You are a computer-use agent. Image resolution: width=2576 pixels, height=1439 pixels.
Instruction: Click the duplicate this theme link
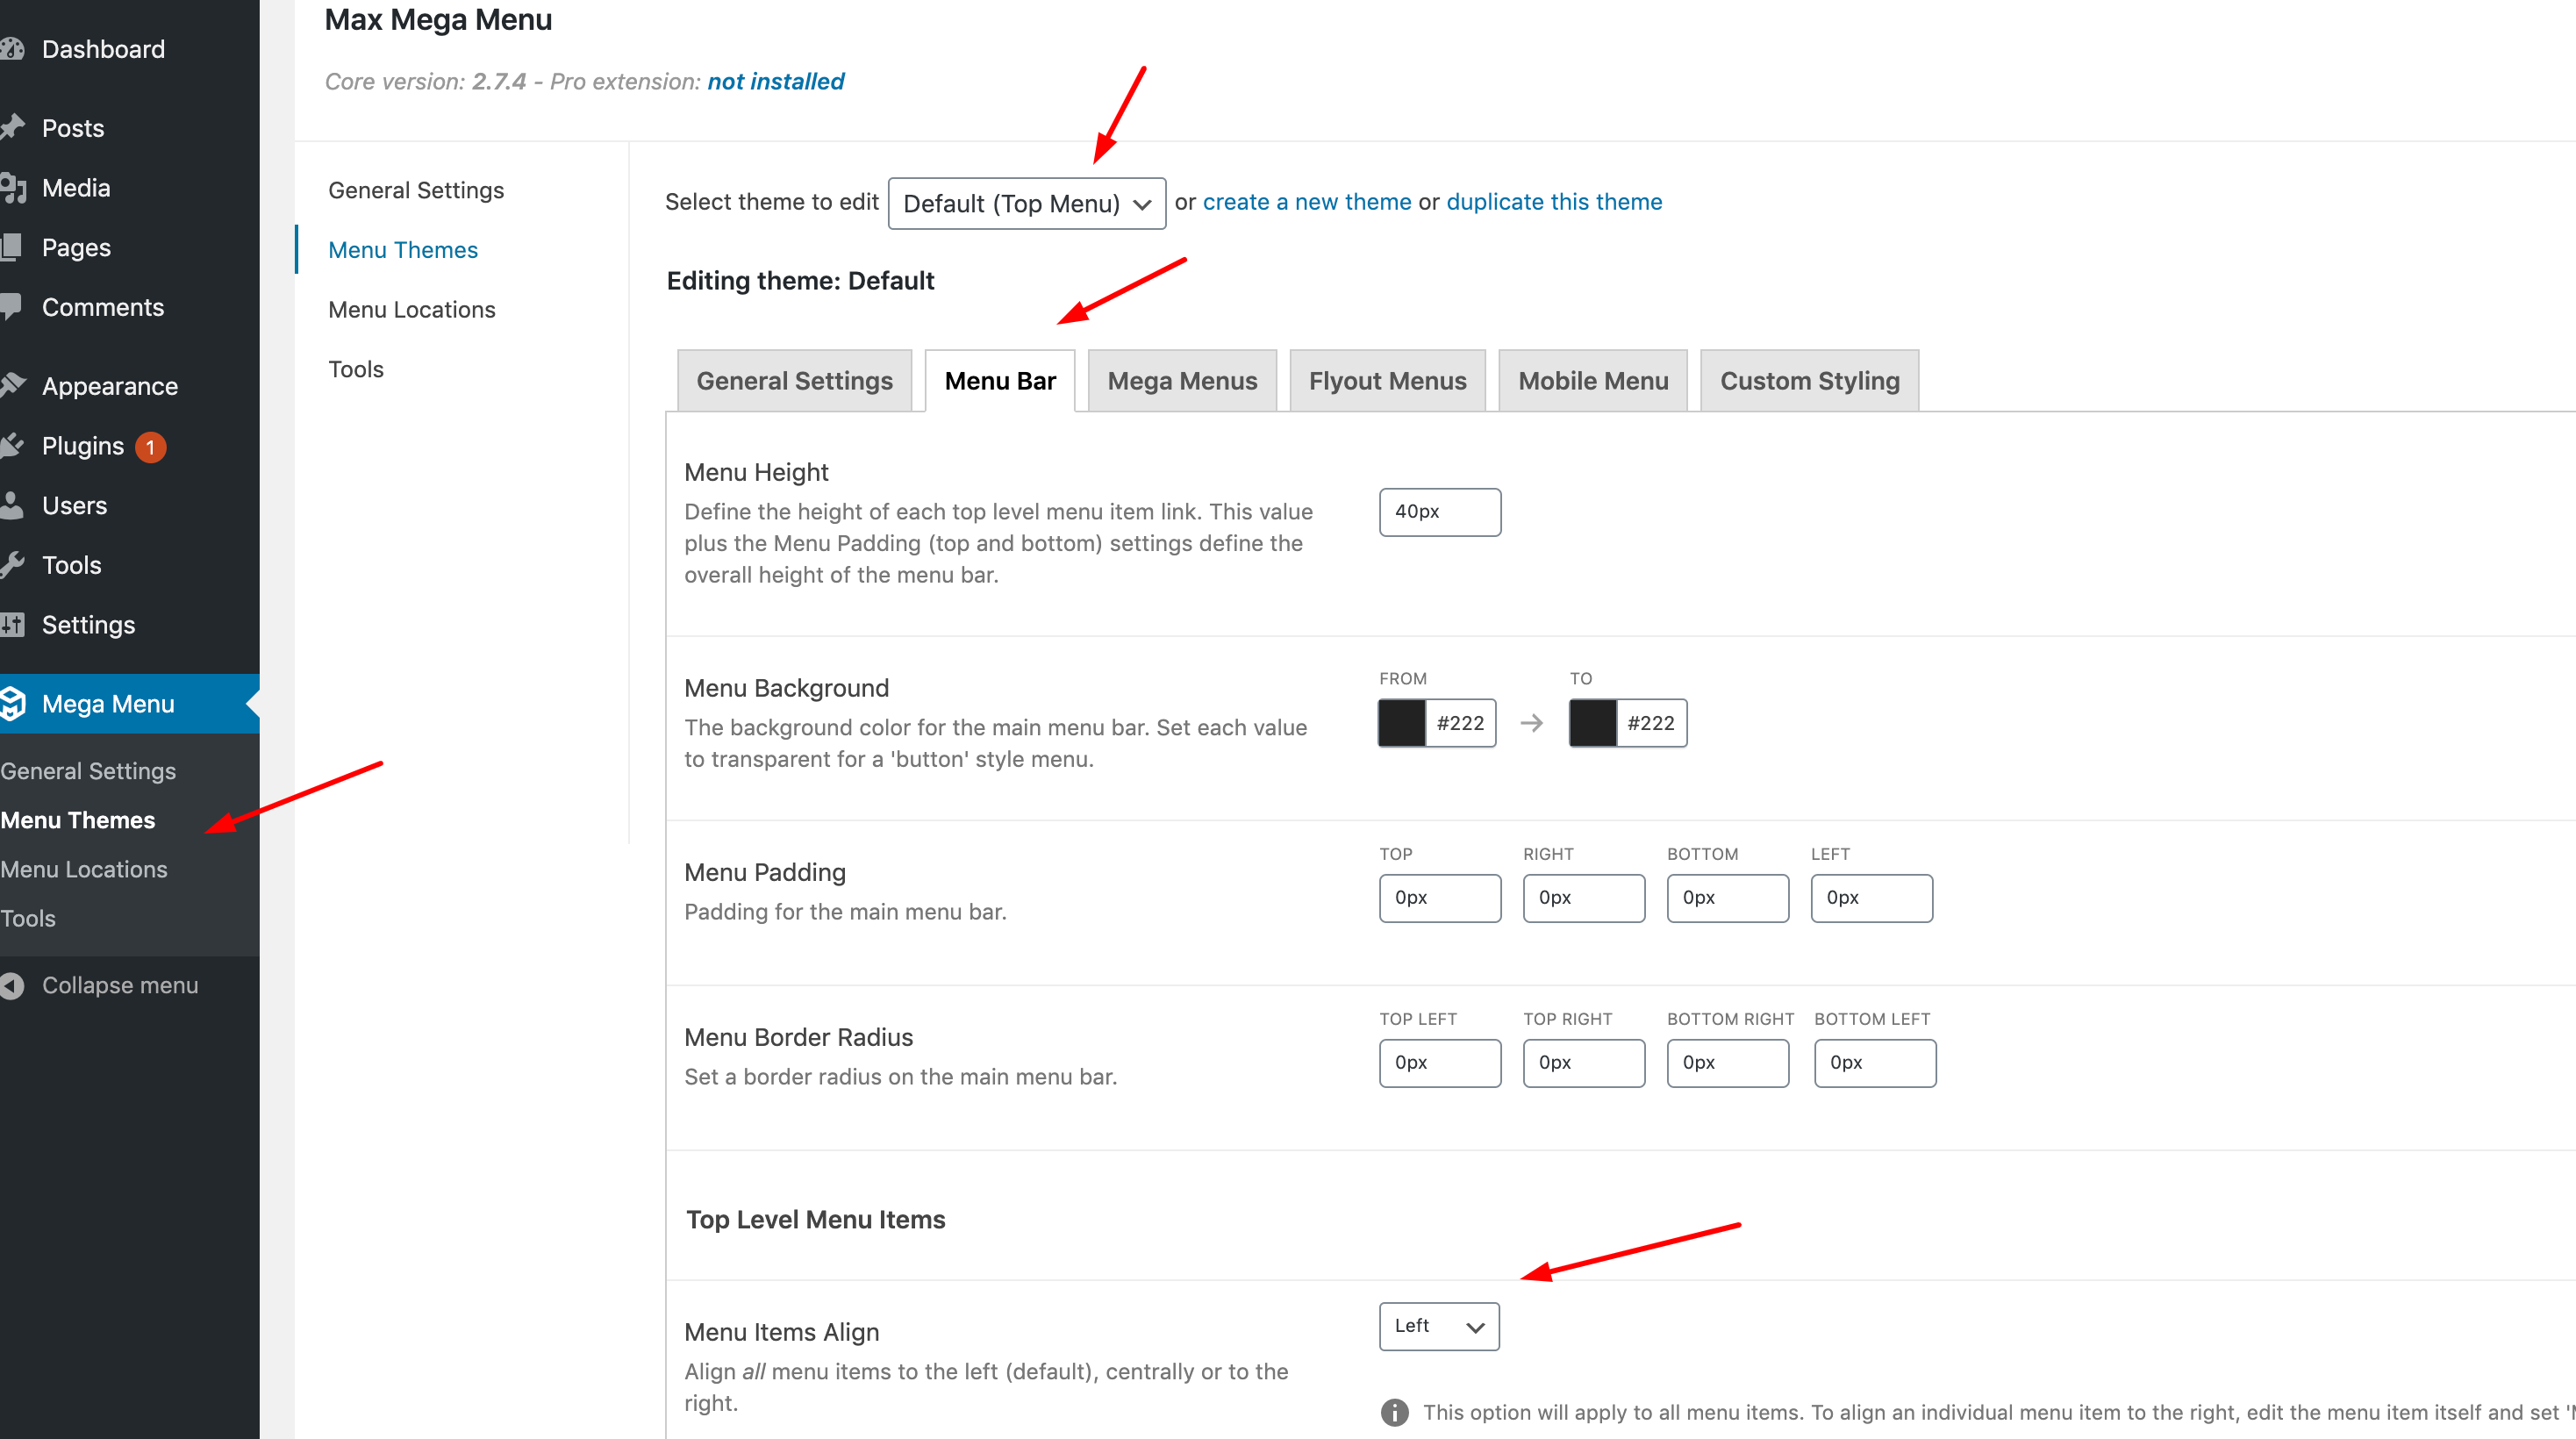coord(1553,201)
